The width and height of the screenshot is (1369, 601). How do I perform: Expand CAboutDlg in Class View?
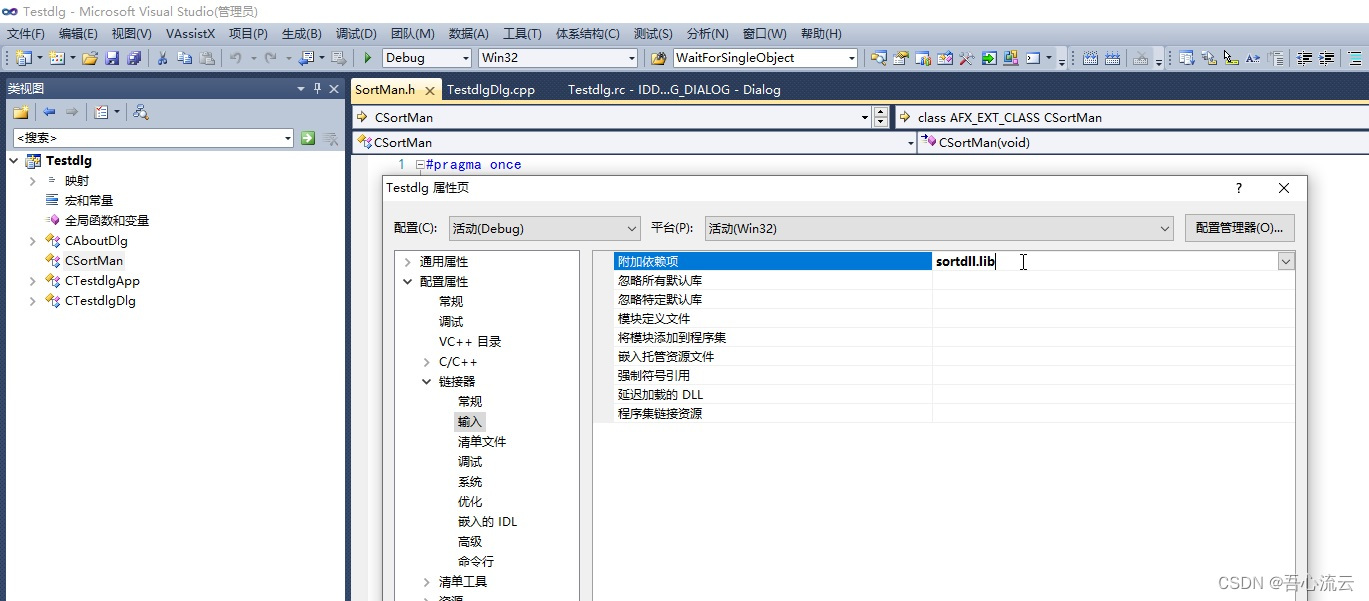(32, 241)
